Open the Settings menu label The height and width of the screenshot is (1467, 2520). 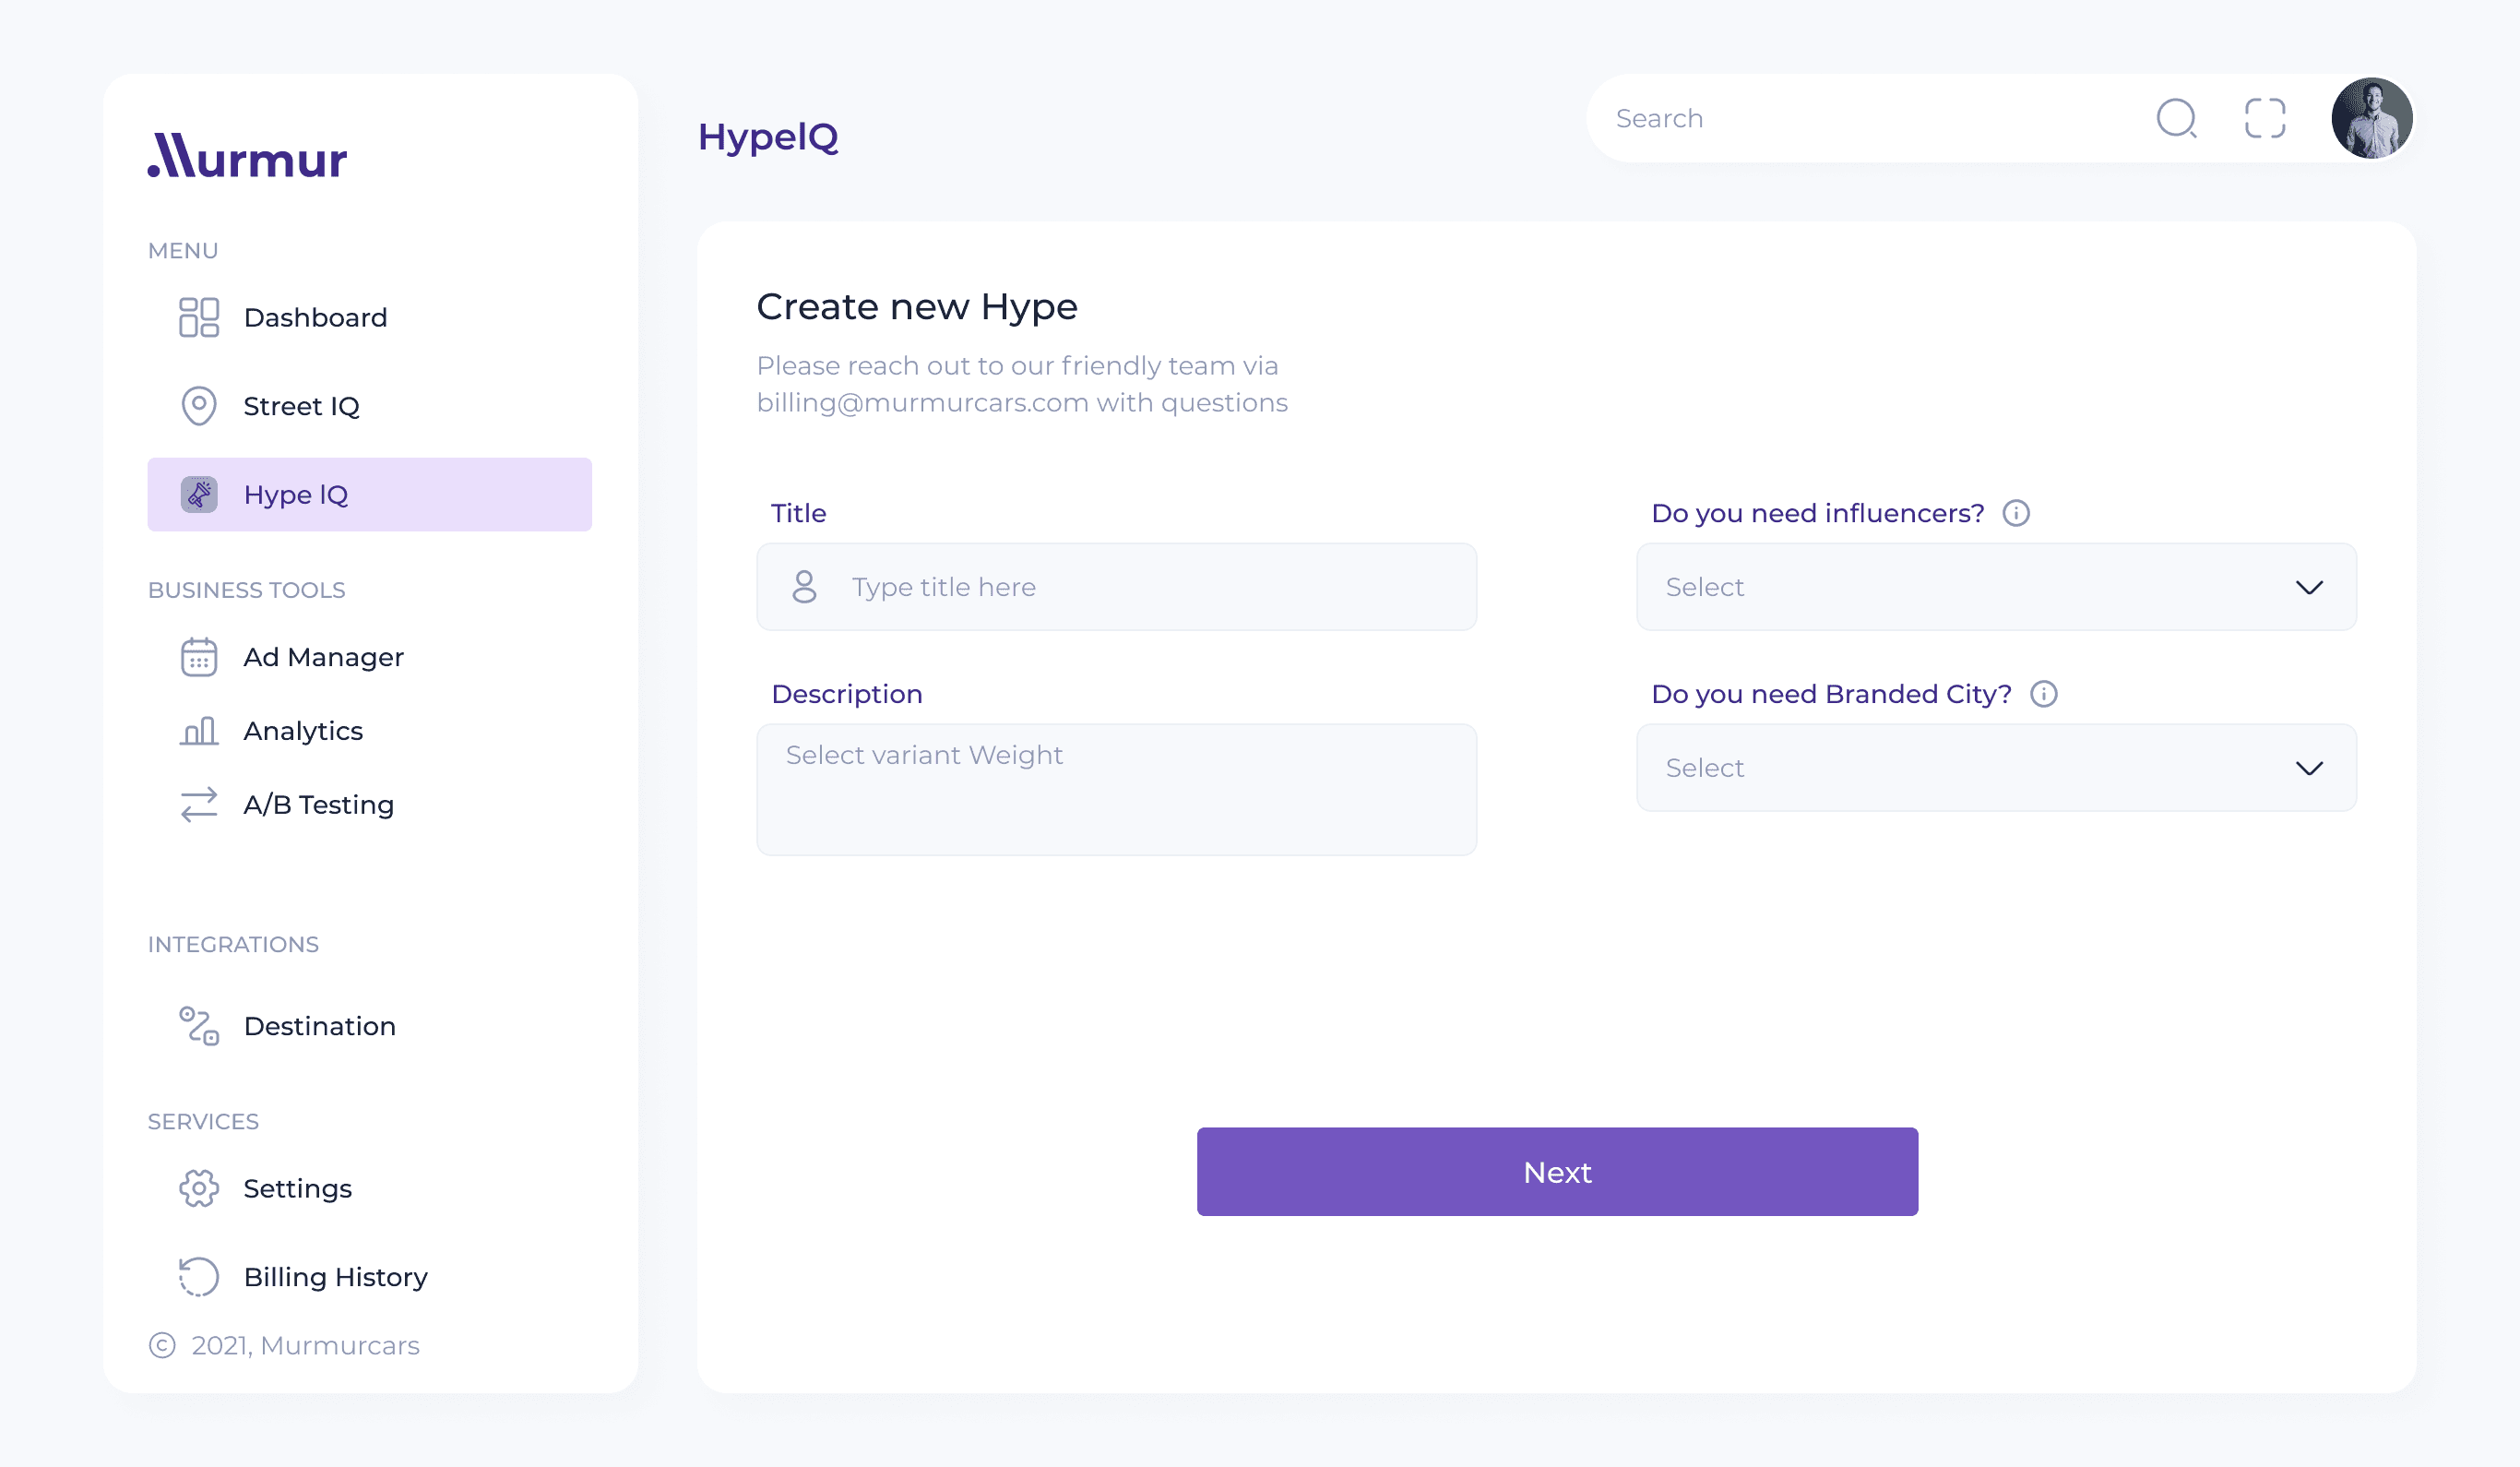point(298,1188)
